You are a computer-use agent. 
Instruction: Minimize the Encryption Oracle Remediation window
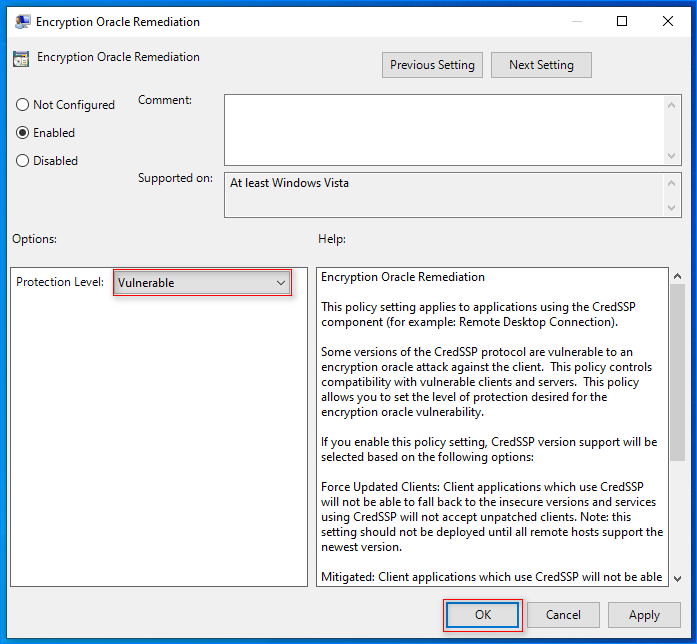coord(577,21)
